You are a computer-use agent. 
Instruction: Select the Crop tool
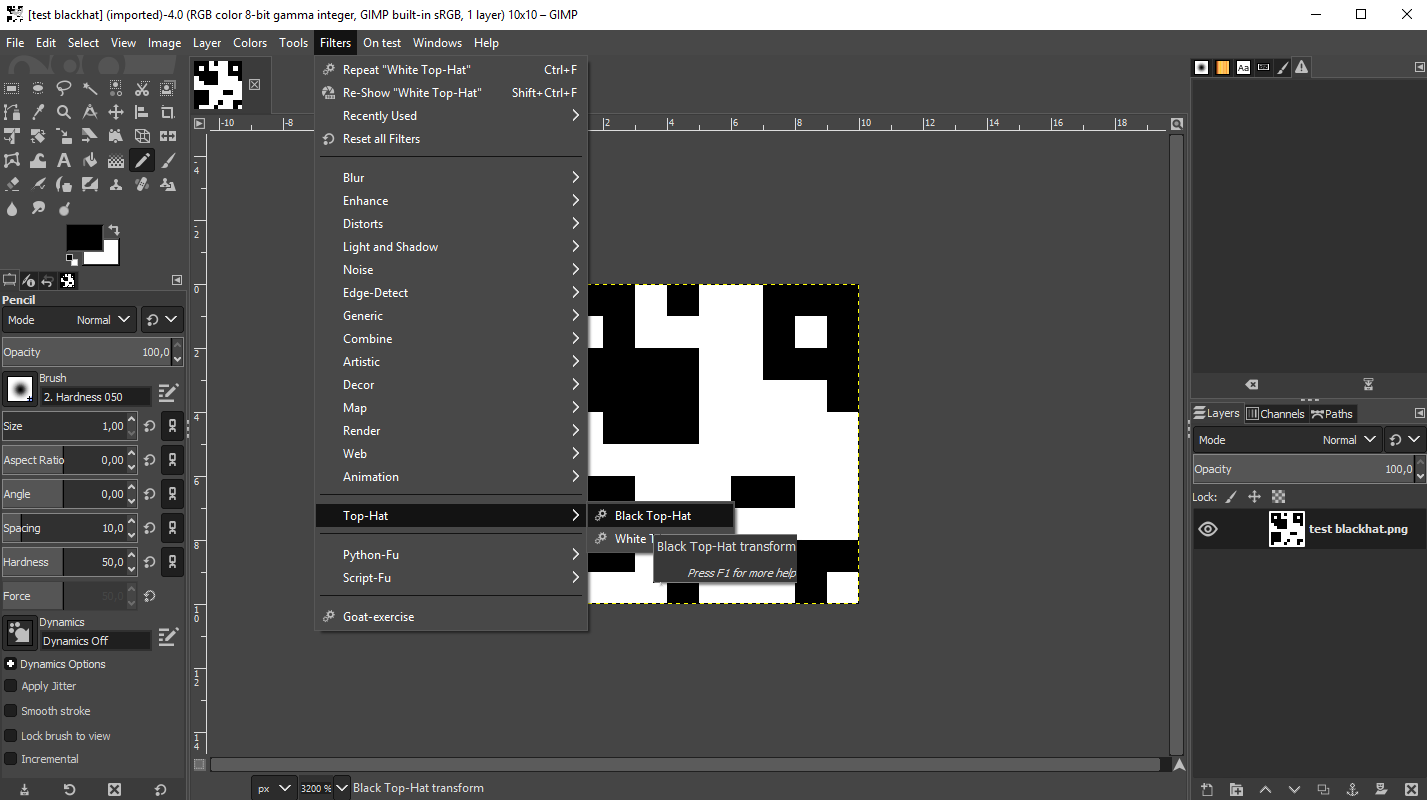click(x=168, y=112)
